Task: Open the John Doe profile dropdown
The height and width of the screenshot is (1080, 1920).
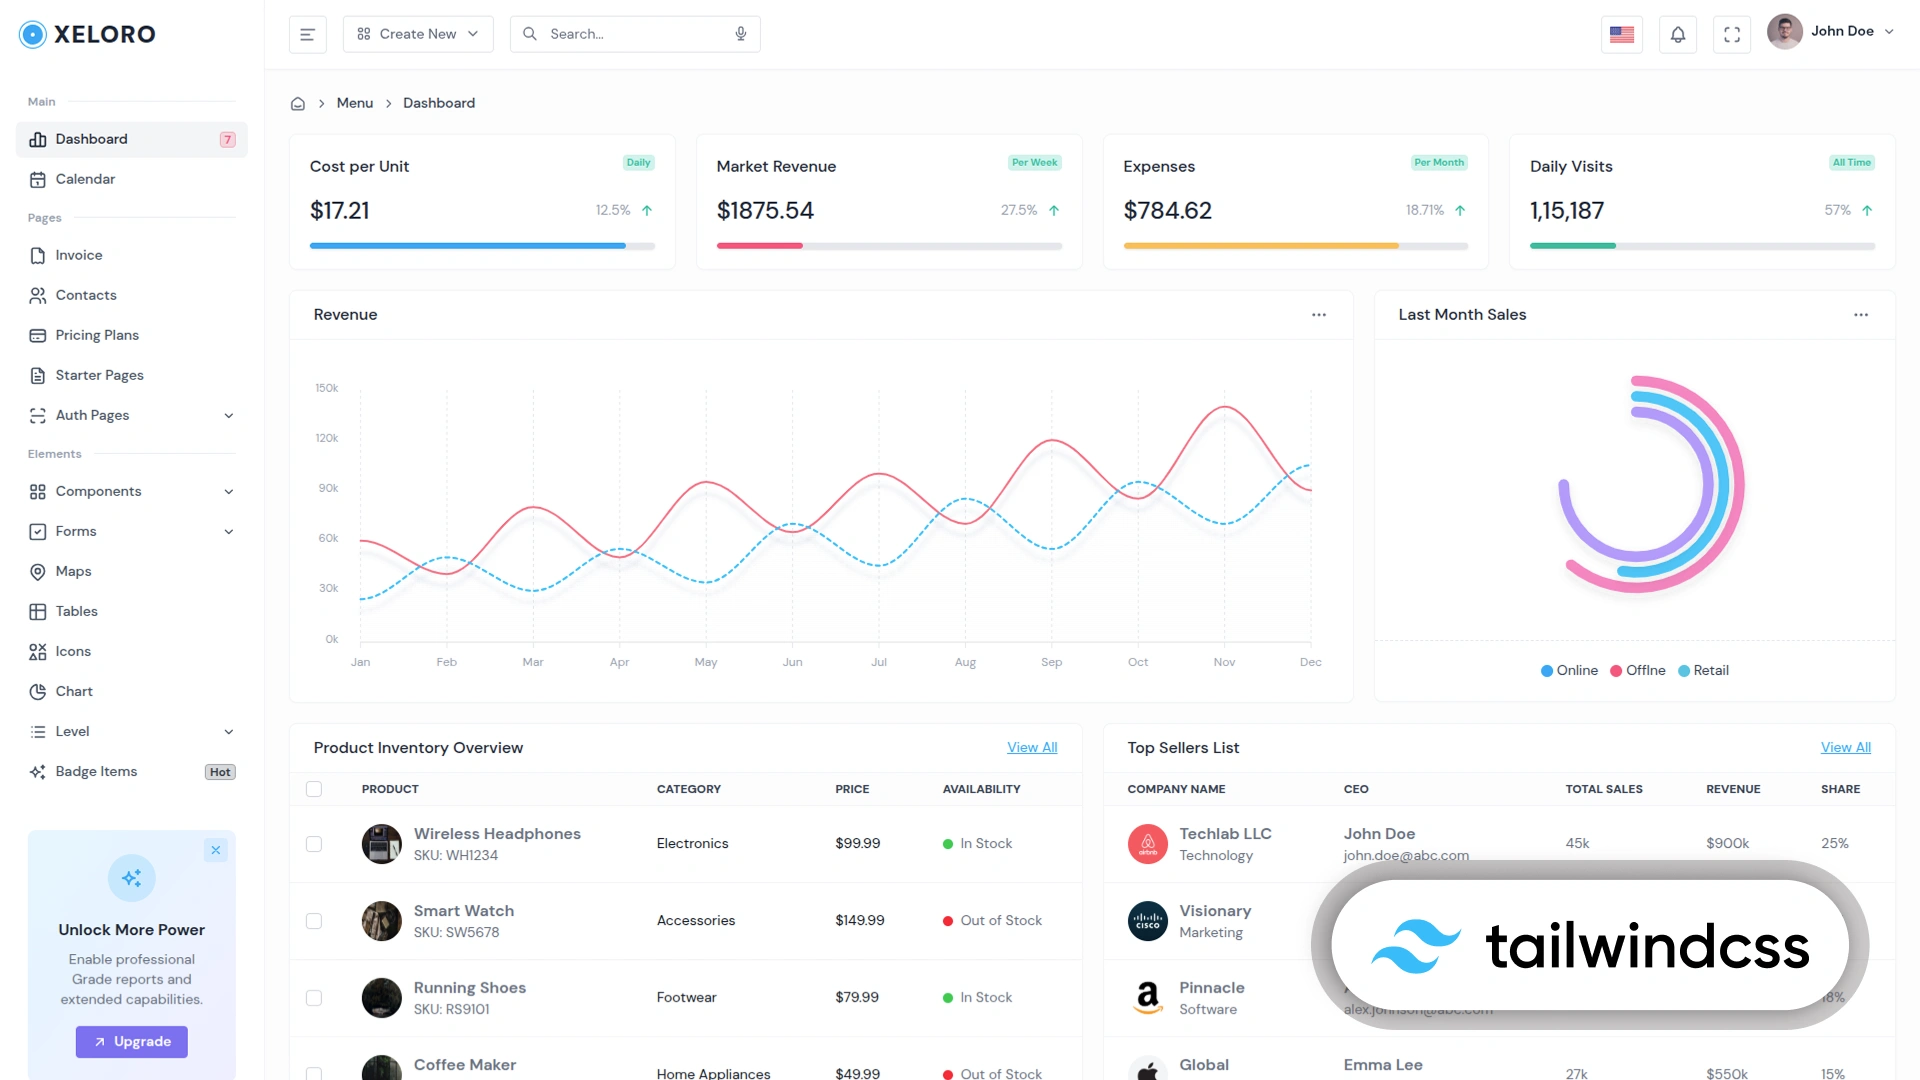Action: tap(1831, 31)
